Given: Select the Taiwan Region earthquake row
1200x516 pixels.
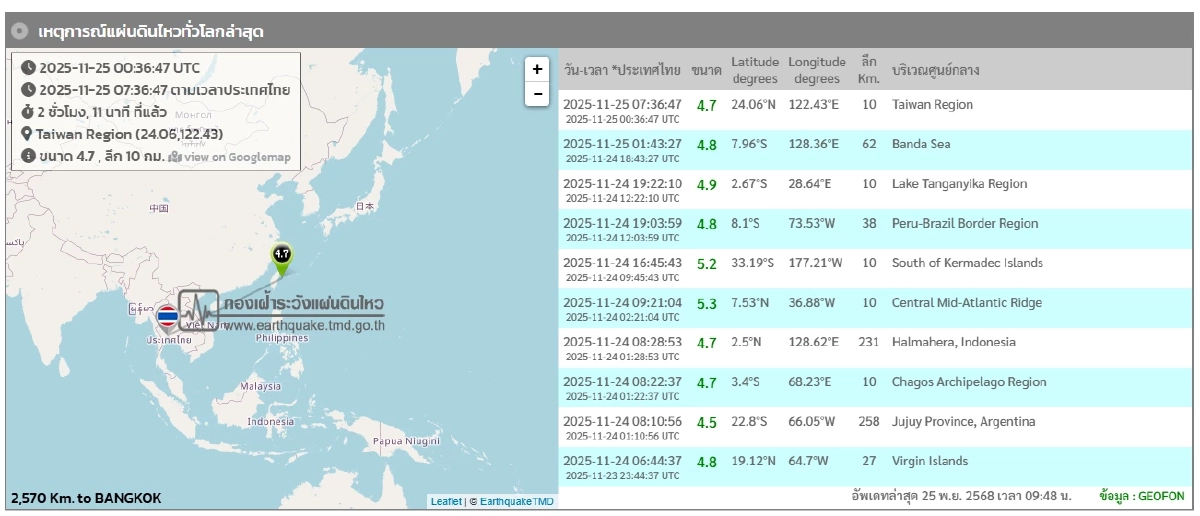Looking at the screenshot, I should [875, 110].
